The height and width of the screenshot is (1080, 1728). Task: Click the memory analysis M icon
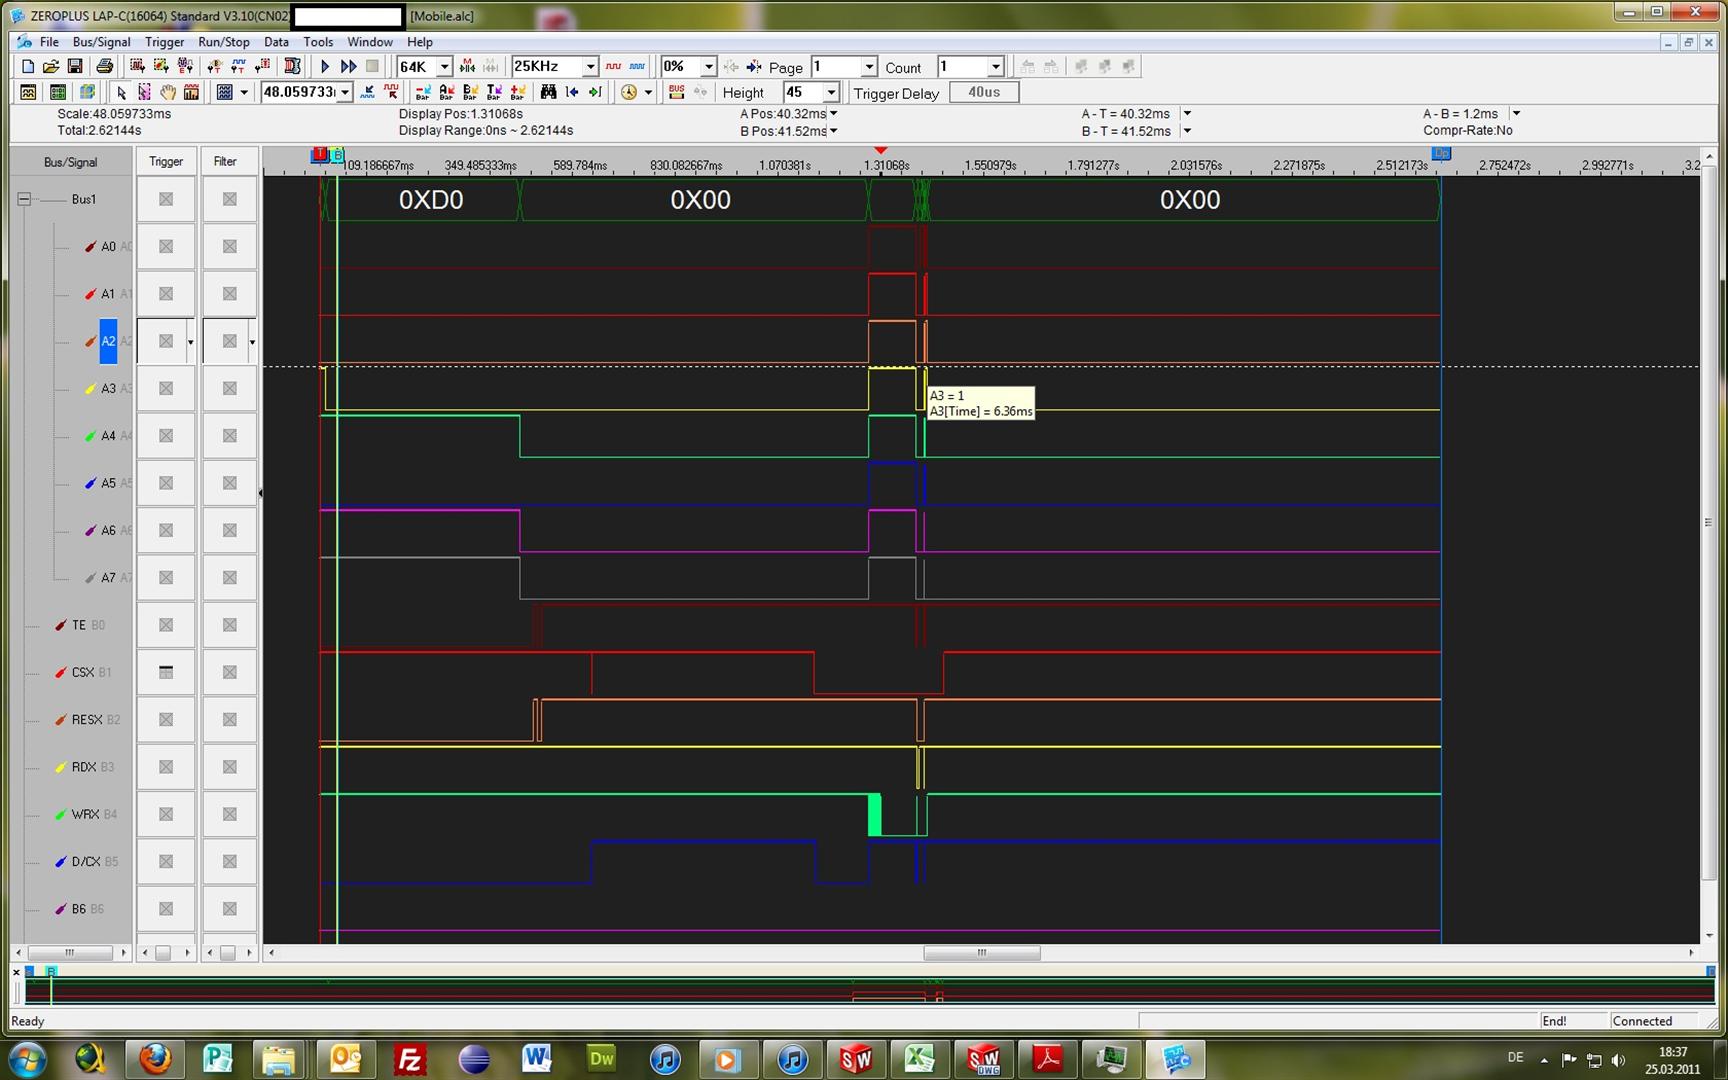[467, 66]
